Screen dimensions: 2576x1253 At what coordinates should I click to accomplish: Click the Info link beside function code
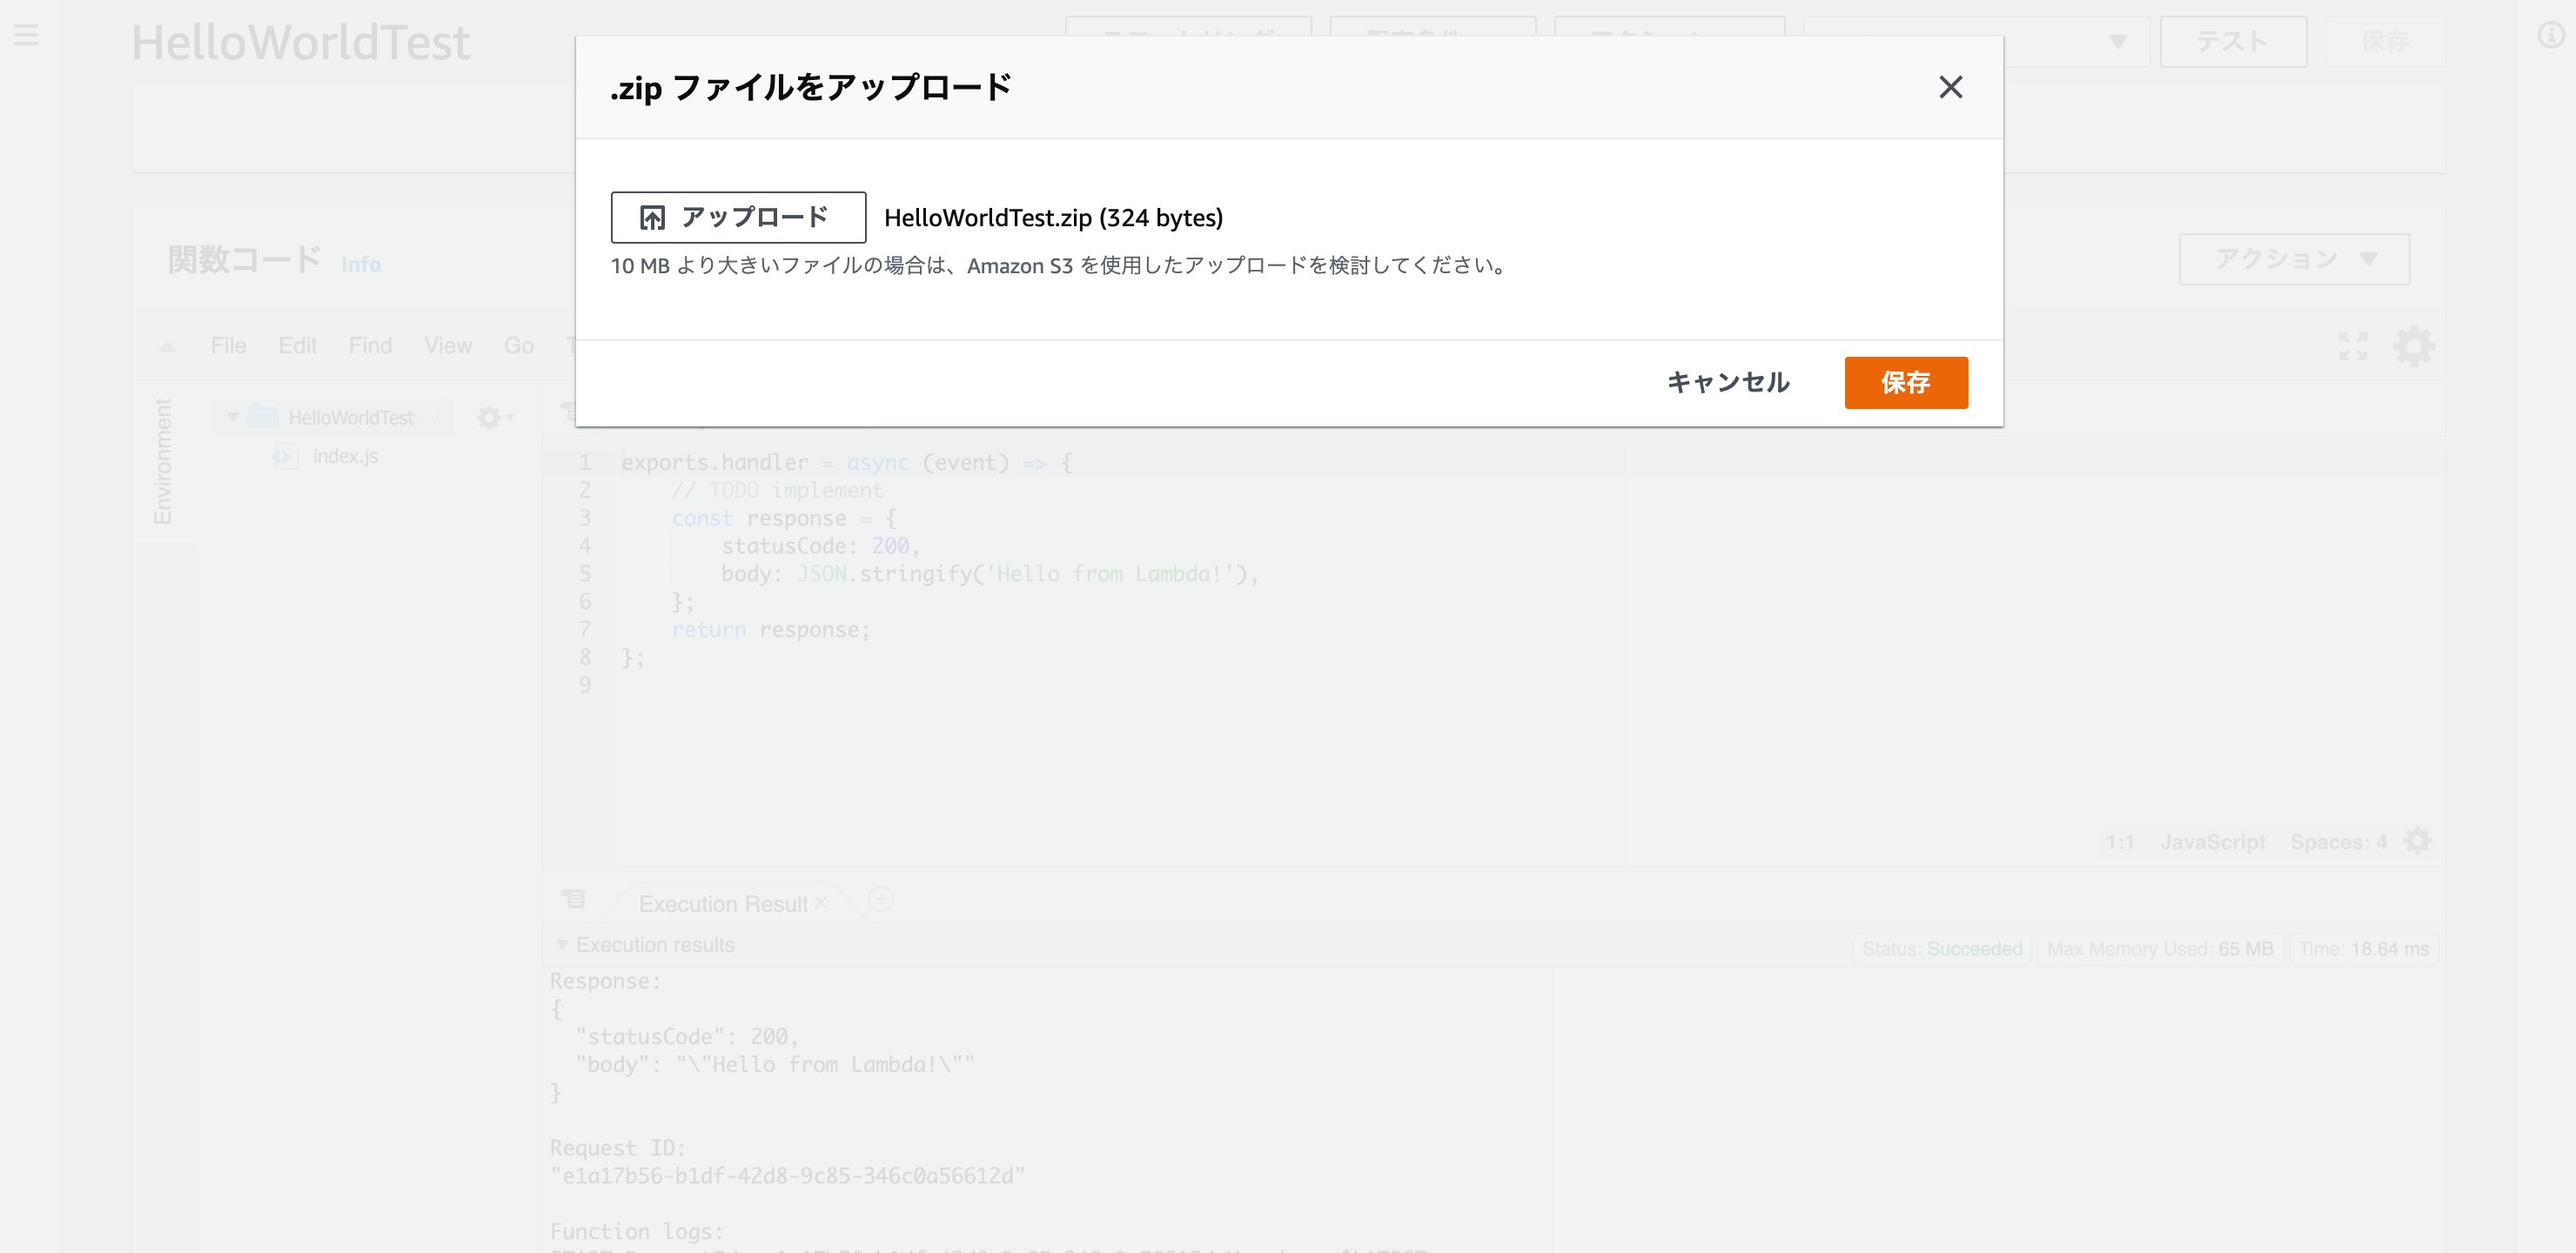[x=360, y=264]
